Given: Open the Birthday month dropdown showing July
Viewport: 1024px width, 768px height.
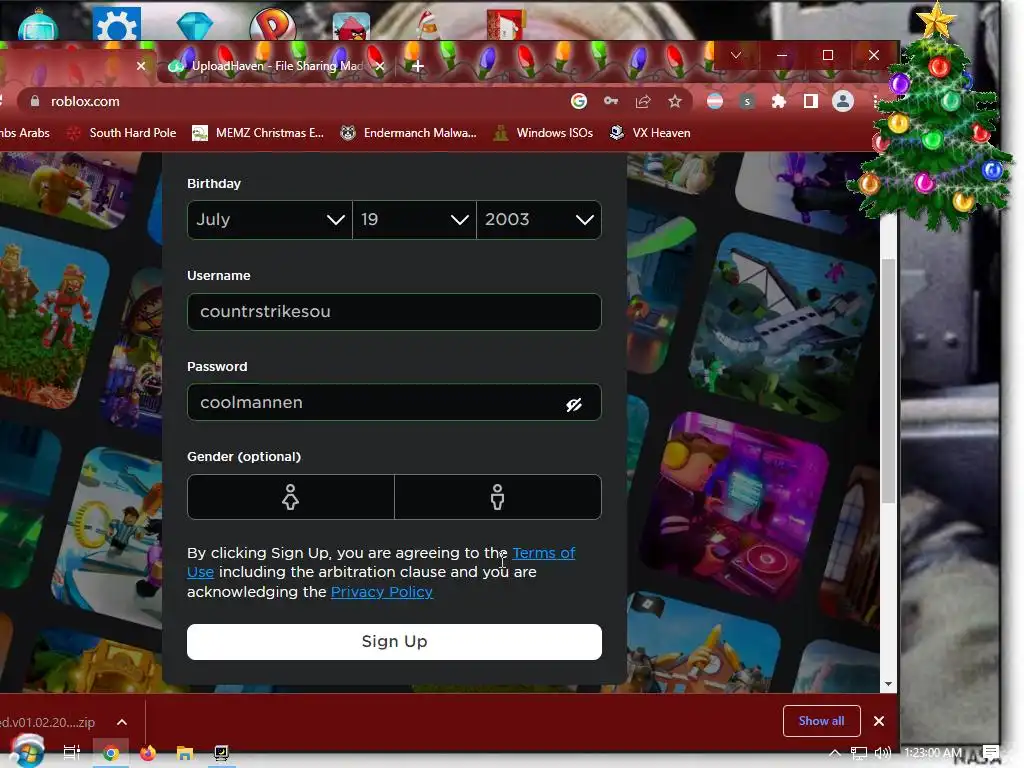Looking at the screenshot, I should click(x=270, y=219).
